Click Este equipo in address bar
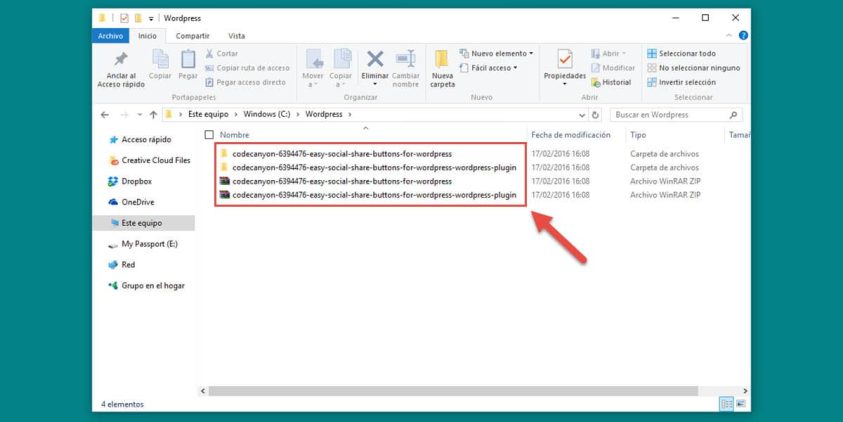This screenshot has width=843, height=422. coord(208,115)
